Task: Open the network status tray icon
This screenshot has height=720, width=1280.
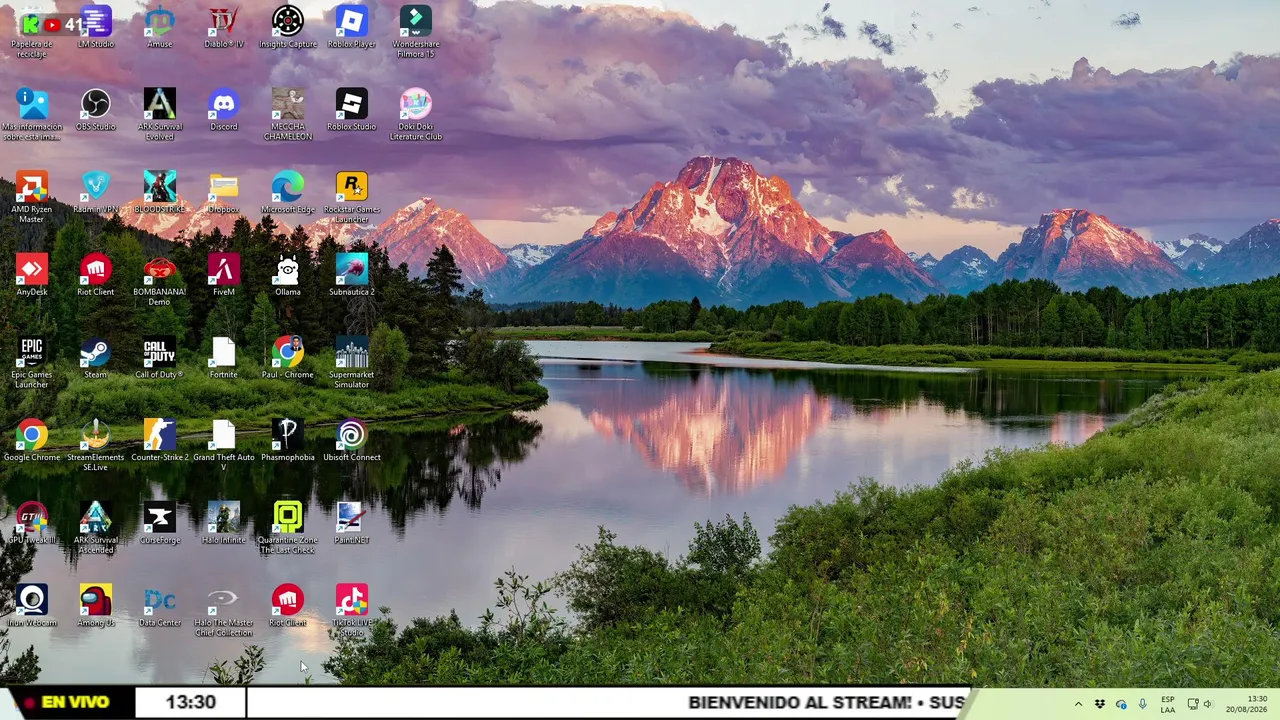Action: point(1192,704)
